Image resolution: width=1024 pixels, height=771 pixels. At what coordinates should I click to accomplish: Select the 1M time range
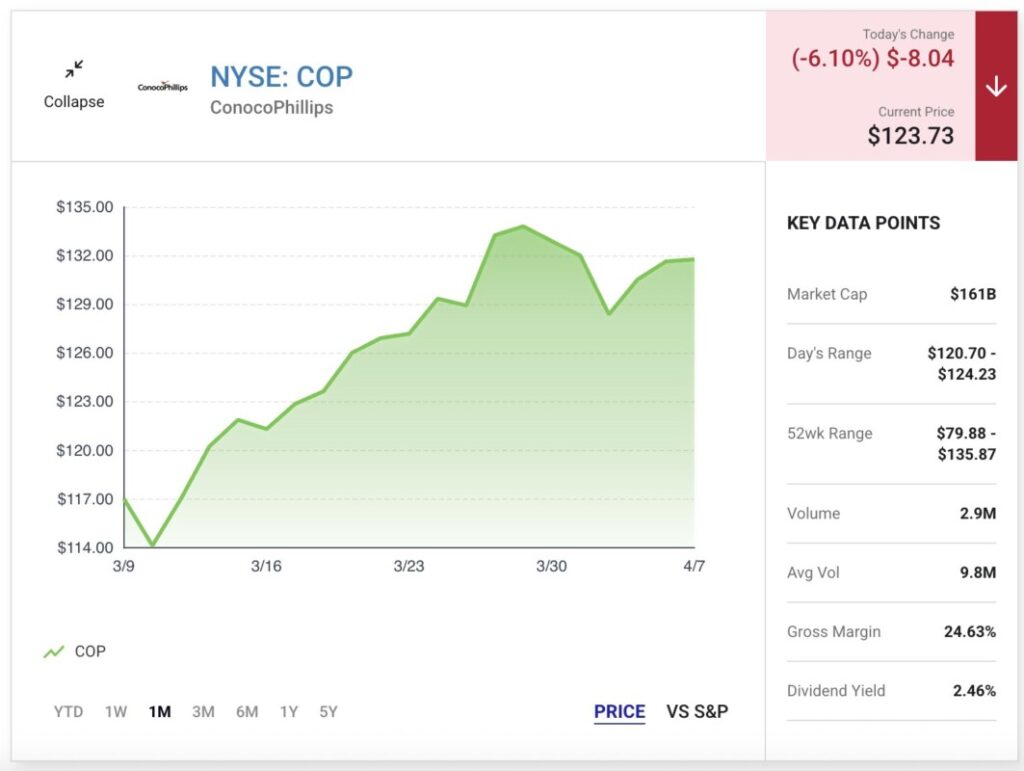point(159,712)
